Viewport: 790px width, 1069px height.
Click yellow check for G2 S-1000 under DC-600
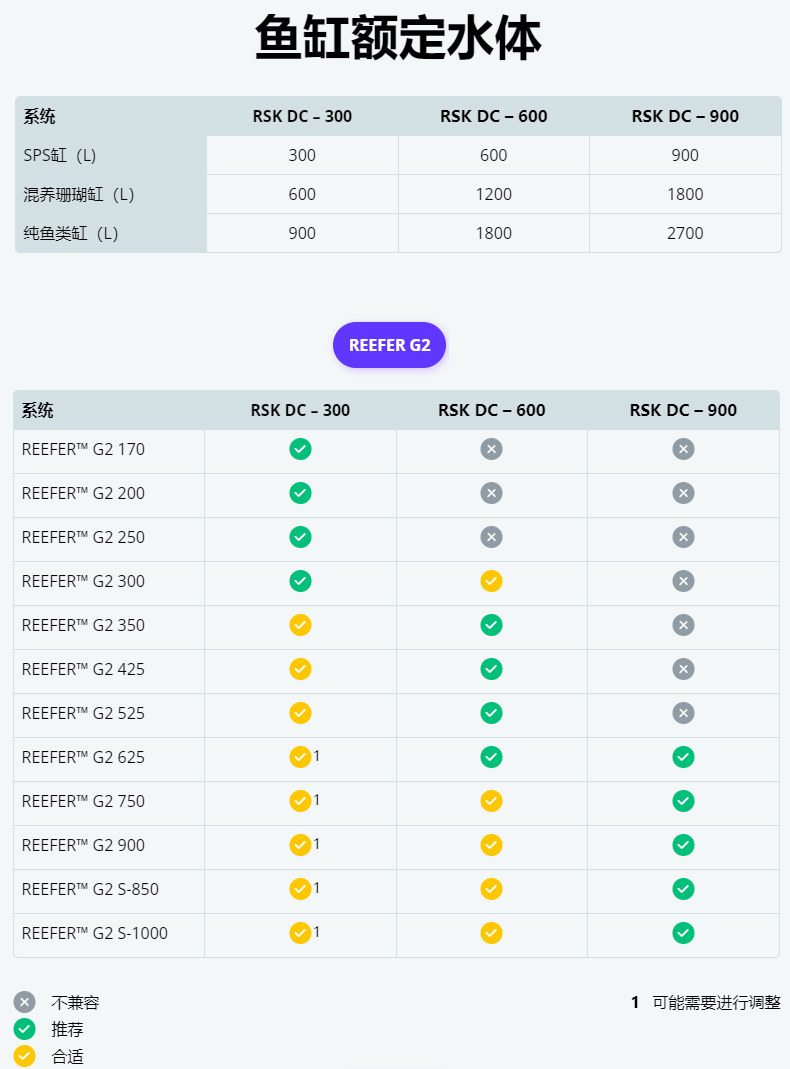[491, 933]
